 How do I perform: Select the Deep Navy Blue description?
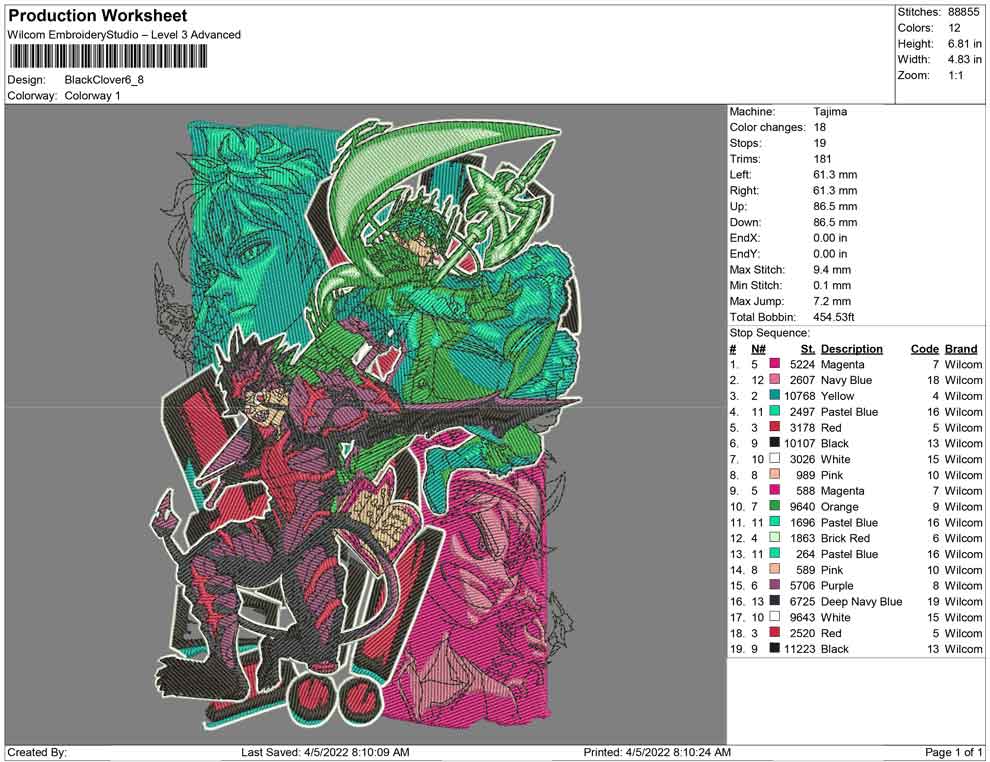(861, 602)
